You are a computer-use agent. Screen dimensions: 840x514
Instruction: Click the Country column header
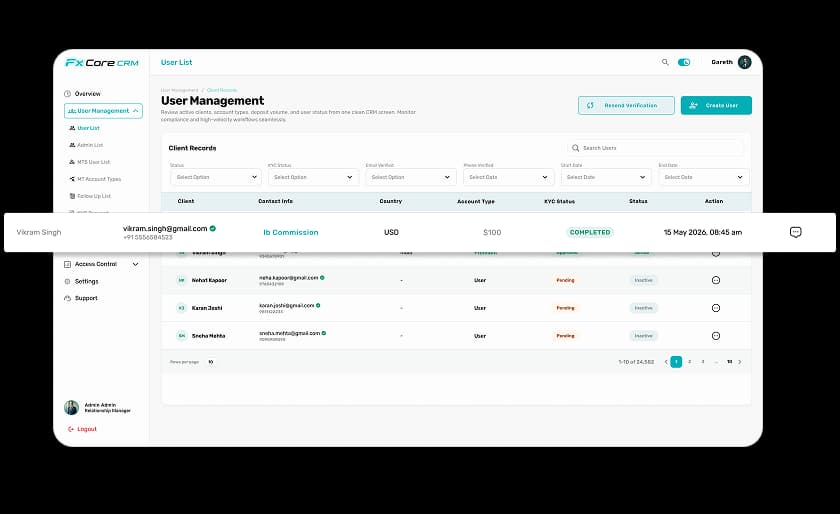(391, 201)
